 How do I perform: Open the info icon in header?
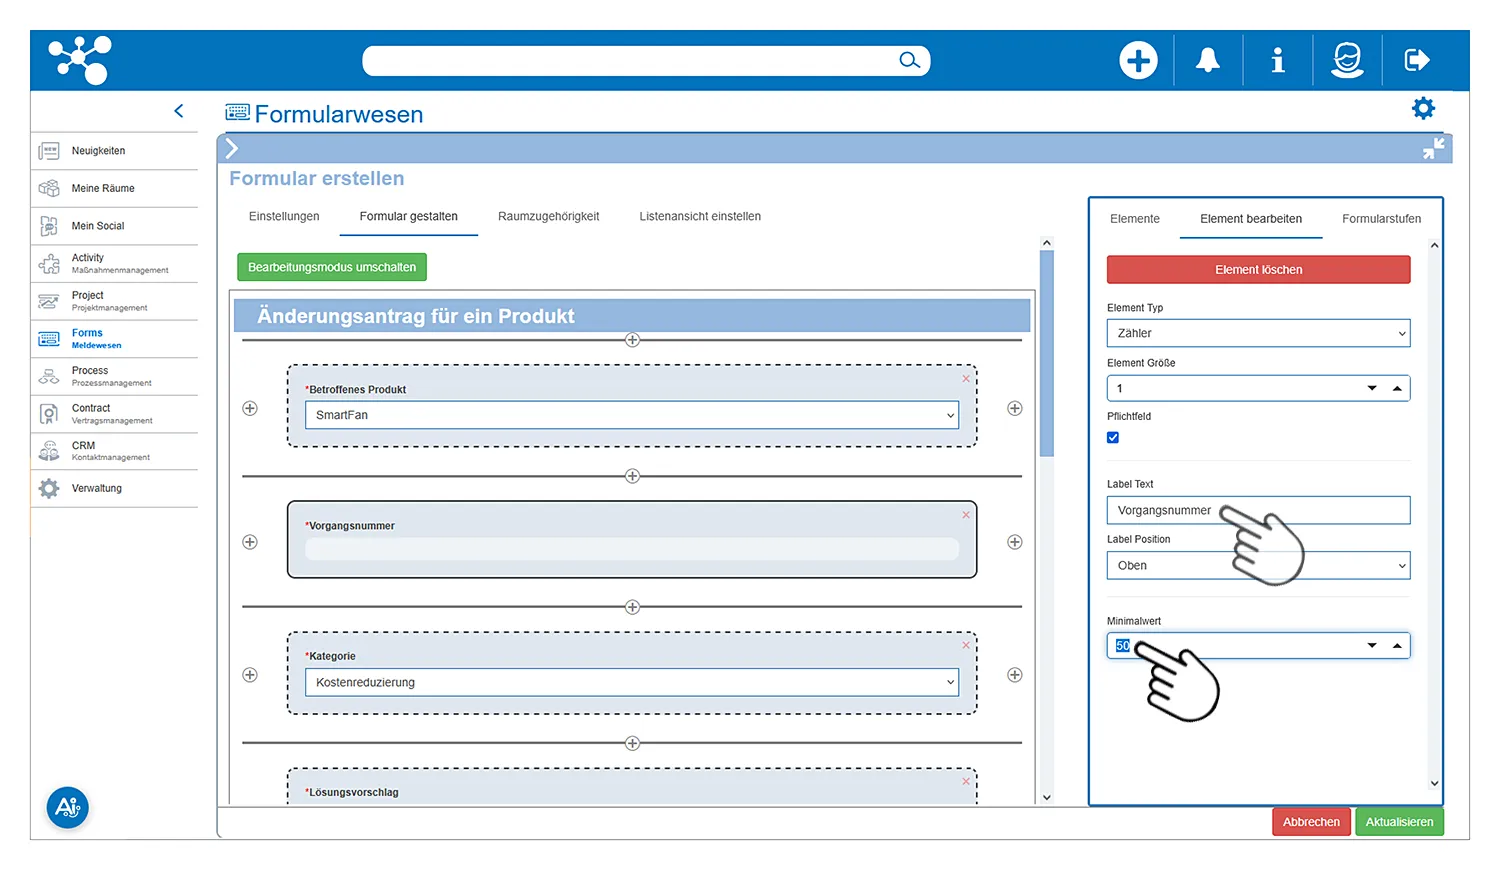point(1277,60)
